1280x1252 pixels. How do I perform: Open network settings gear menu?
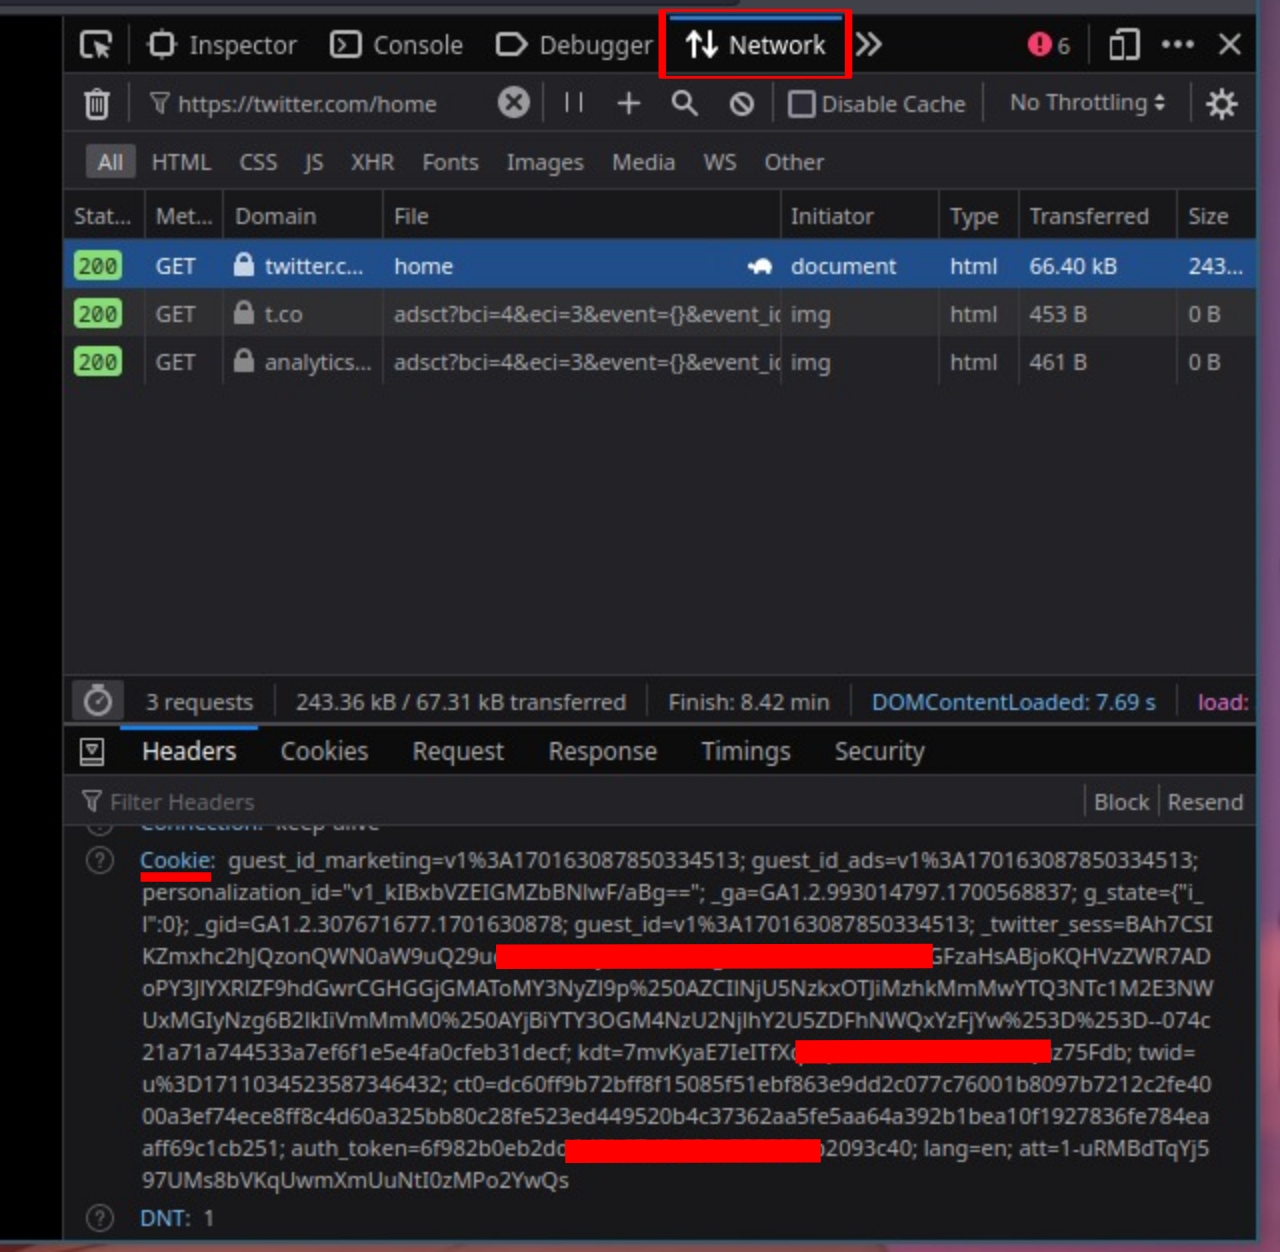pos(1221,104)
